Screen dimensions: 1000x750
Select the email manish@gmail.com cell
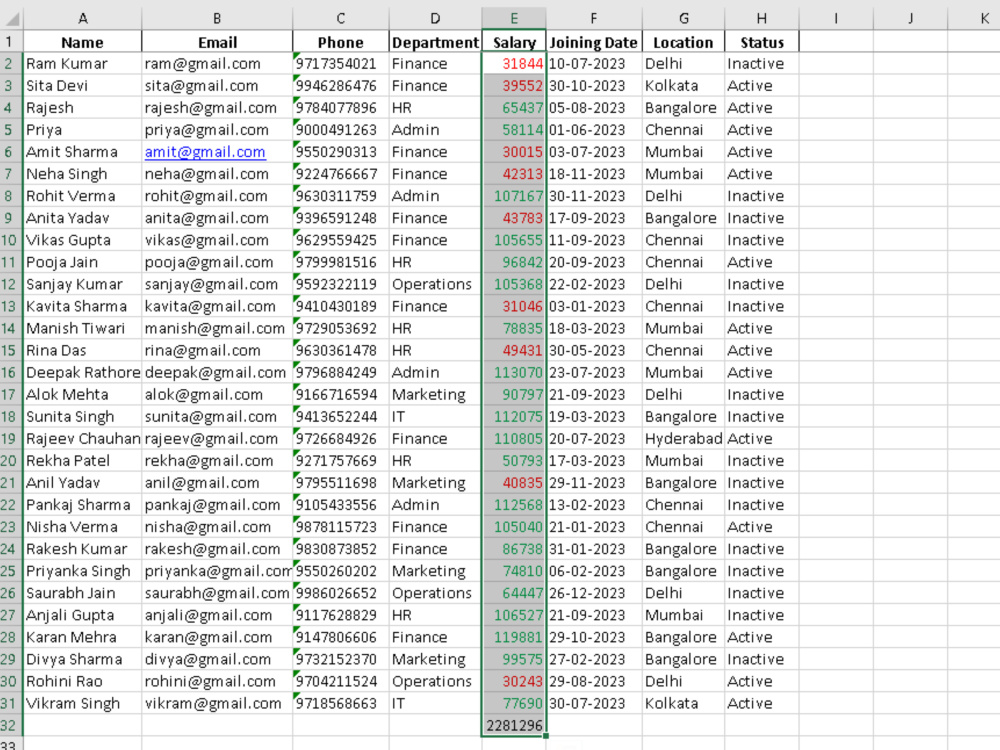pos(217,328)
